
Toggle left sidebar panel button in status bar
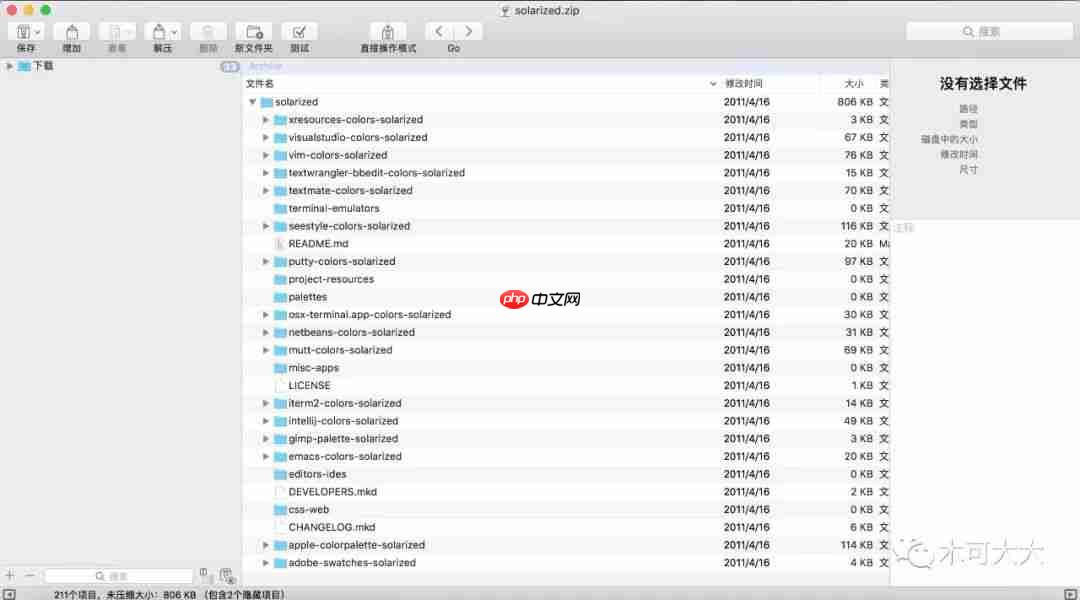click(x=9, y=594)
